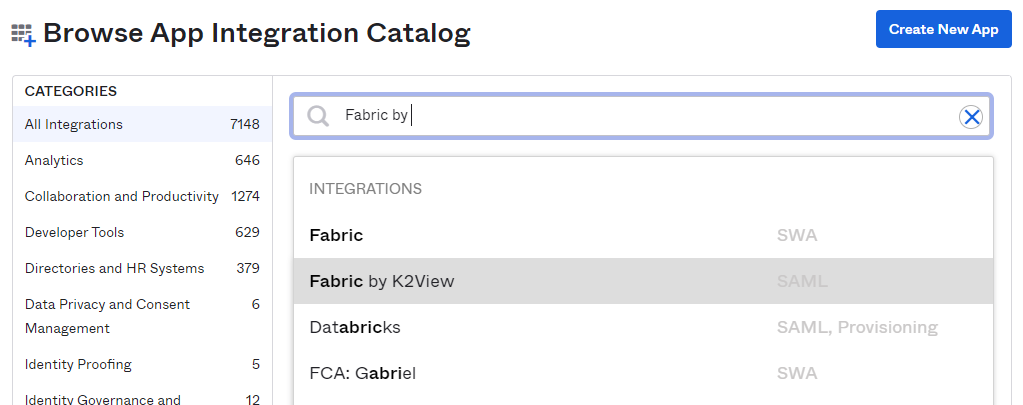The image size is (1023, 405).
Task: Open the Identity Governance category
Action: coord(102,400)
